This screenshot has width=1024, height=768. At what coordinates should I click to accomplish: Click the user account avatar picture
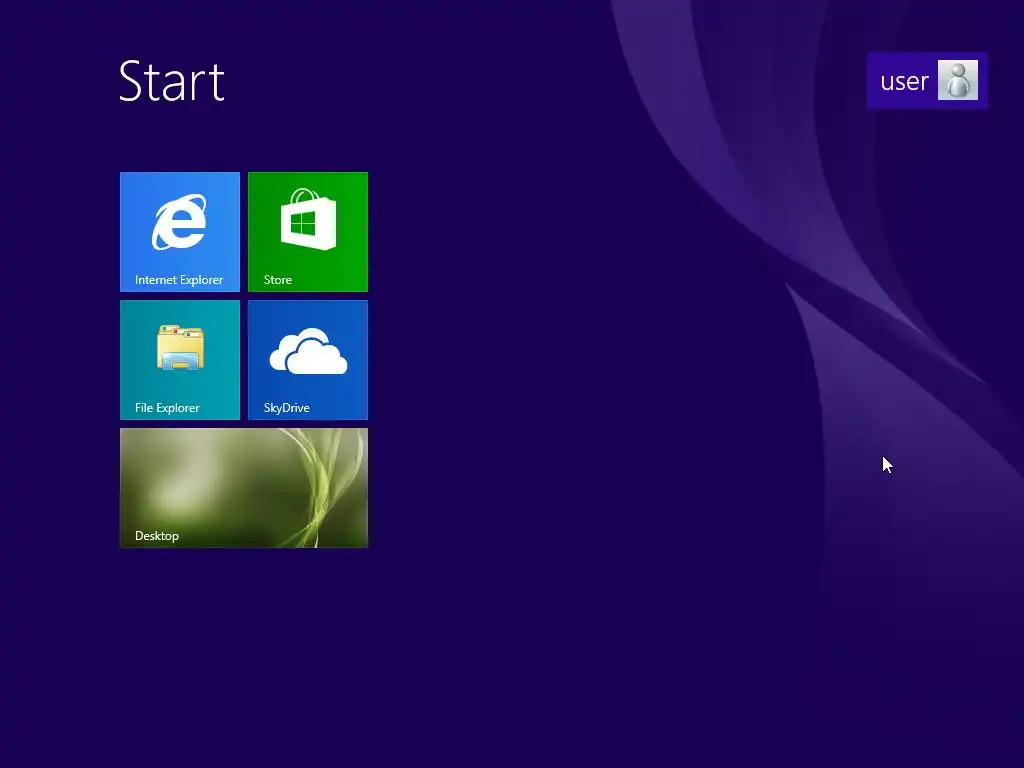(957, 80)
